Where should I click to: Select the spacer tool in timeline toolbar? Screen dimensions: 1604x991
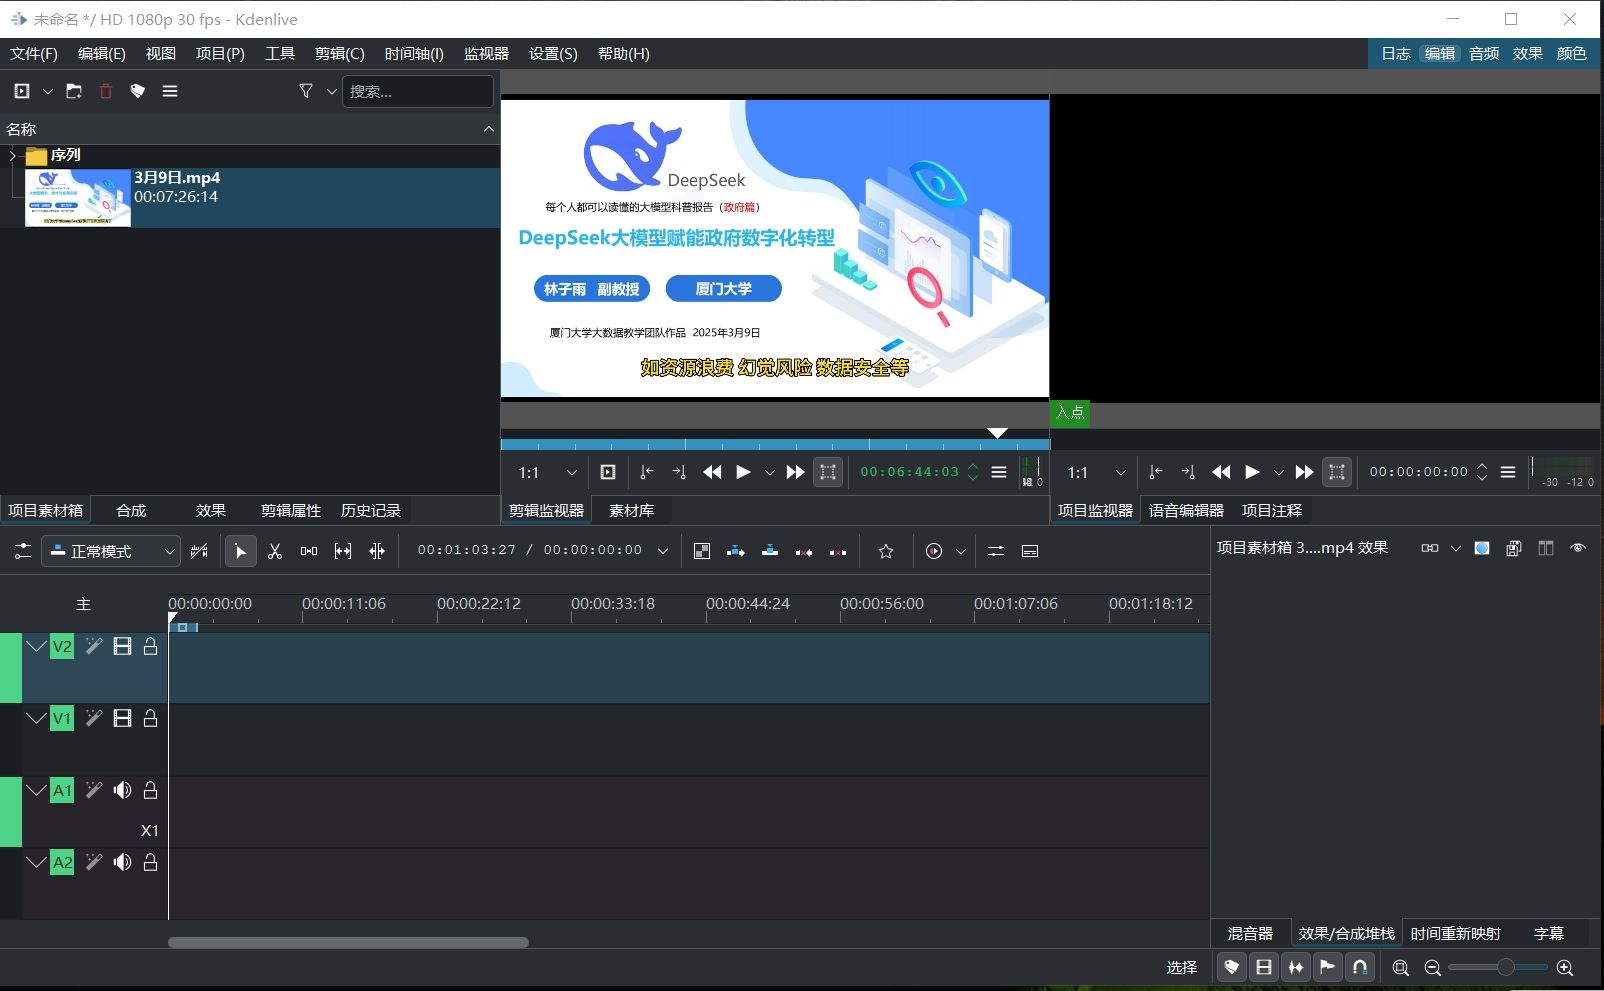coord(309,551)
